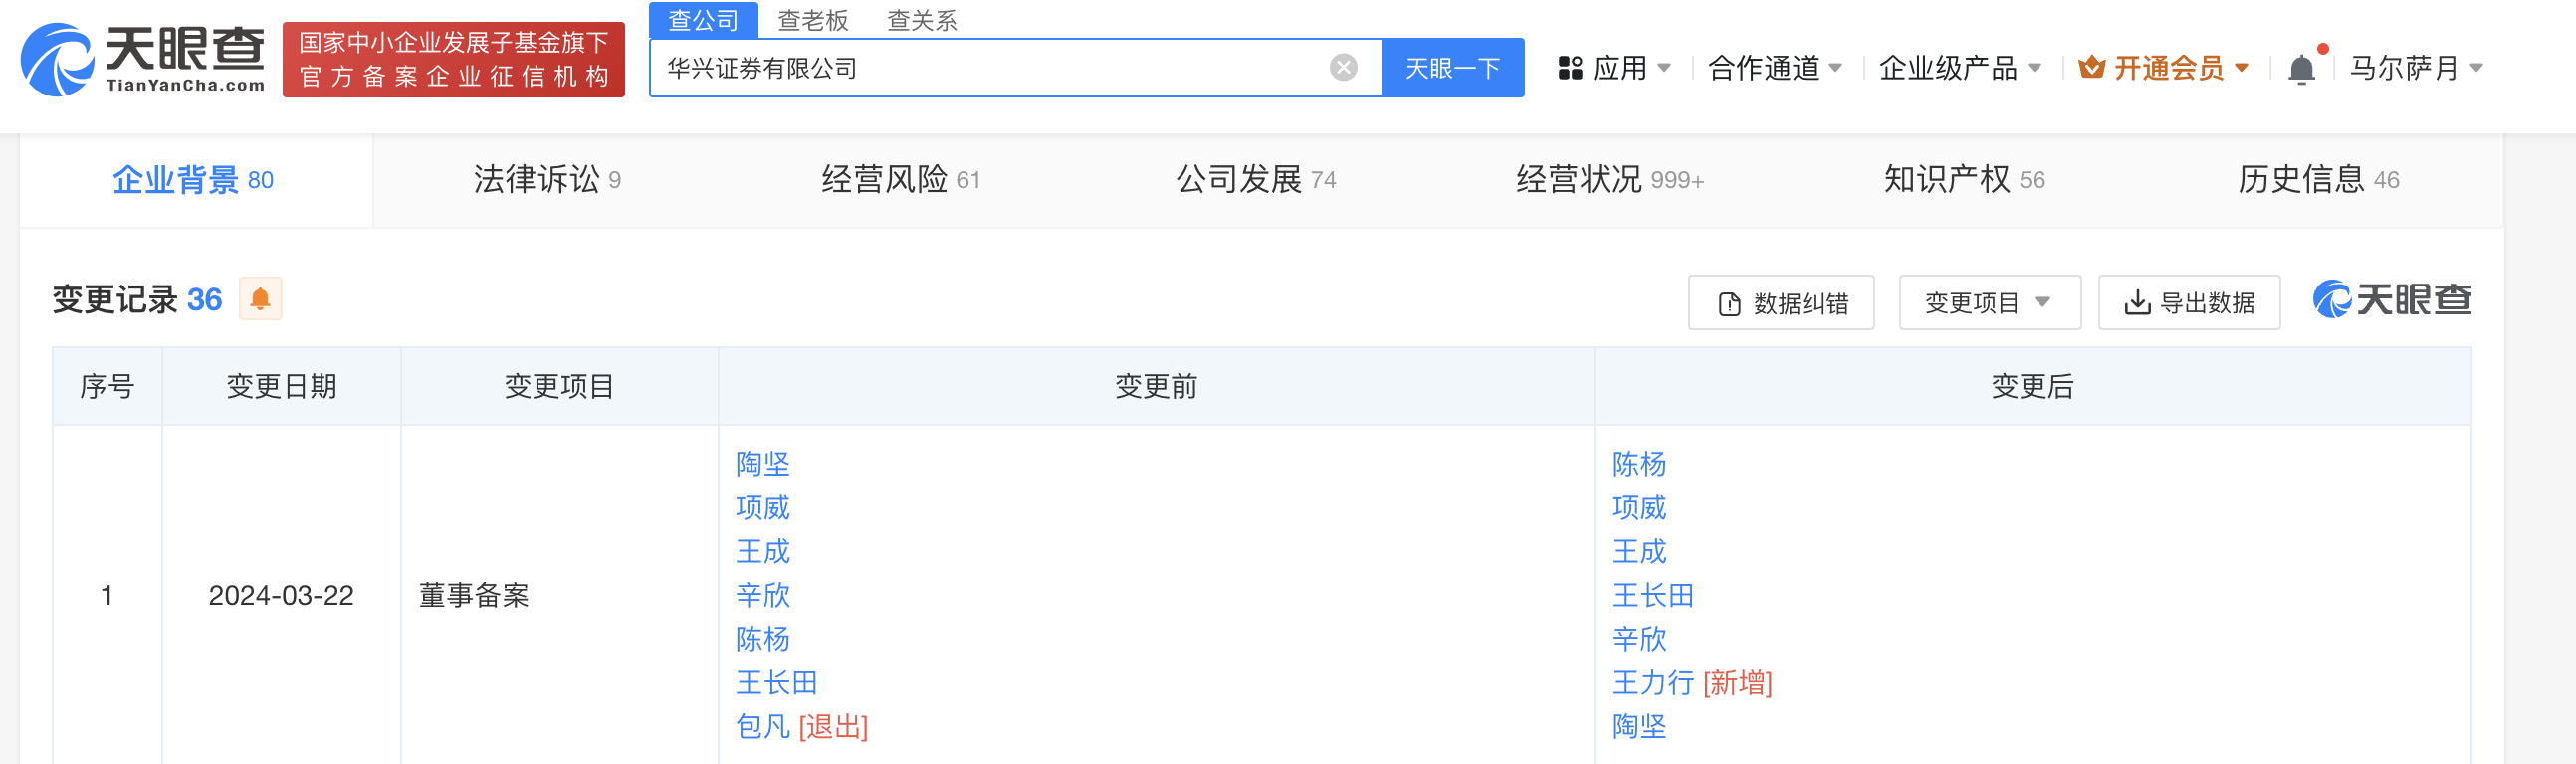The image size is (2576, 764).
Task: Click the 序号 column header
Action: [x=107, y=387]
